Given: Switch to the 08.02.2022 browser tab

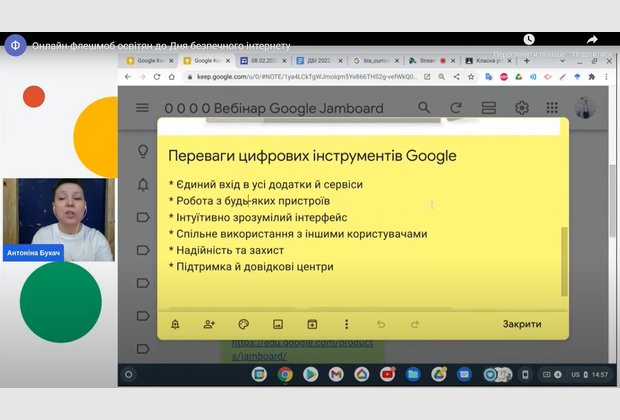Looking at the screenshot, I should (263, 61).
